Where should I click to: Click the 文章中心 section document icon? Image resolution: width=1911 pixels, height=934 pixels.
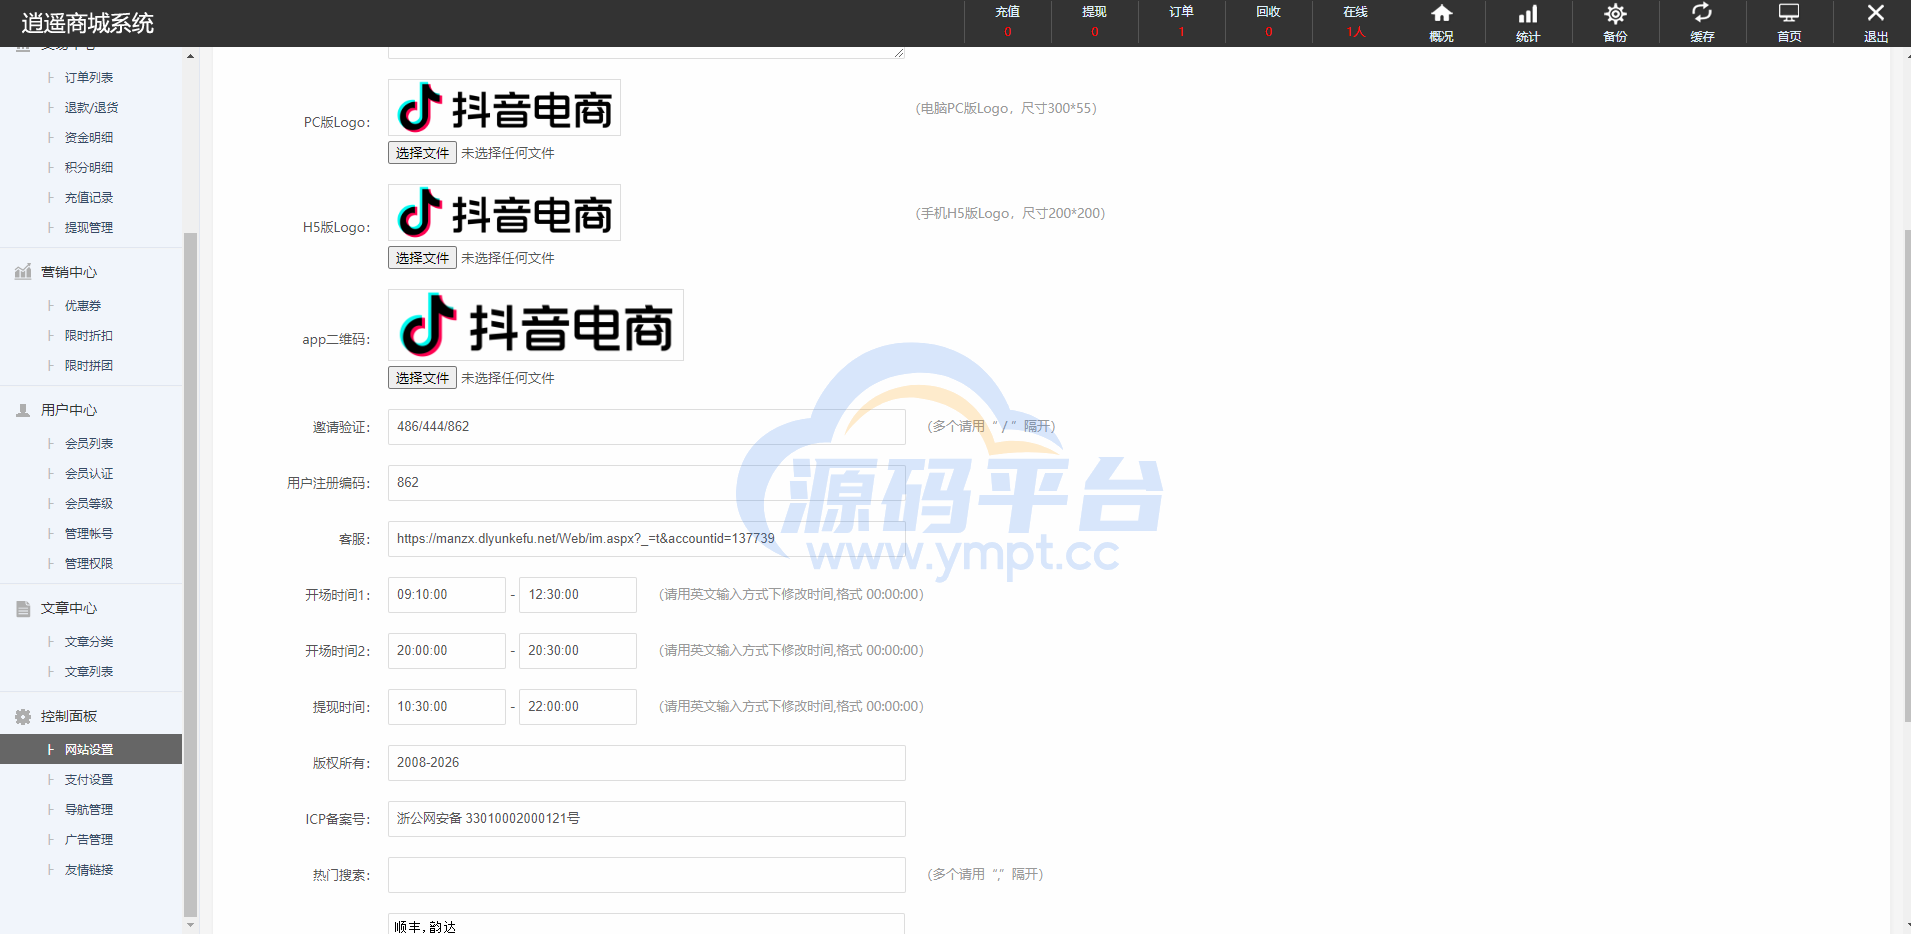point(23,608)
